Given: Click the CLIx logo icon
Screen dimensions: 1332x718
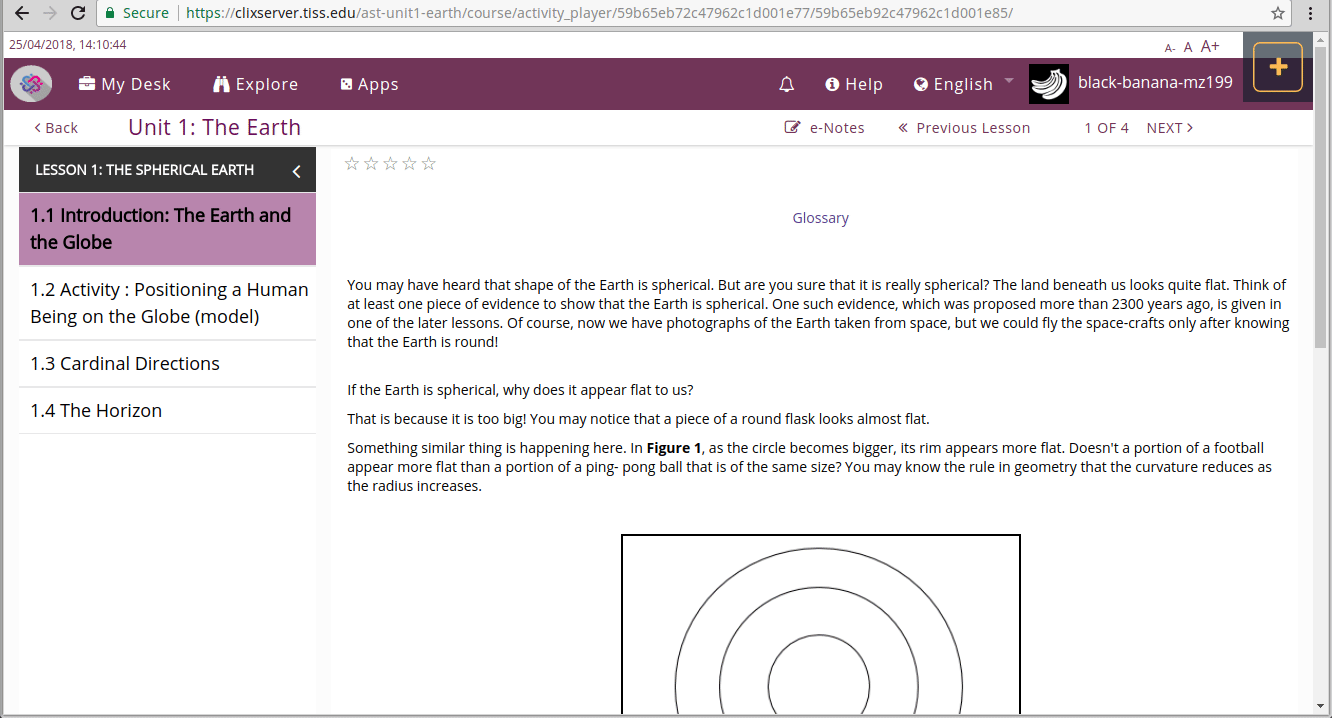Looking at the screenshot, I should pos(32,84).
